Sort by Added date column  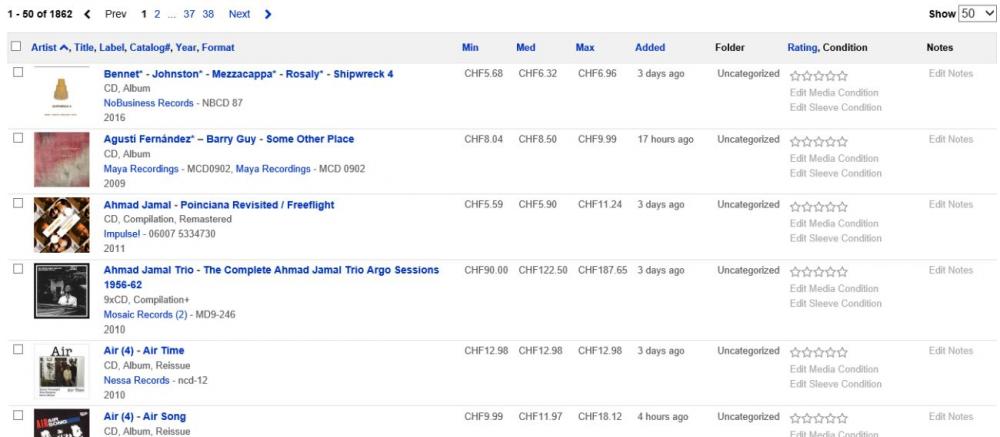click(650, 47)
